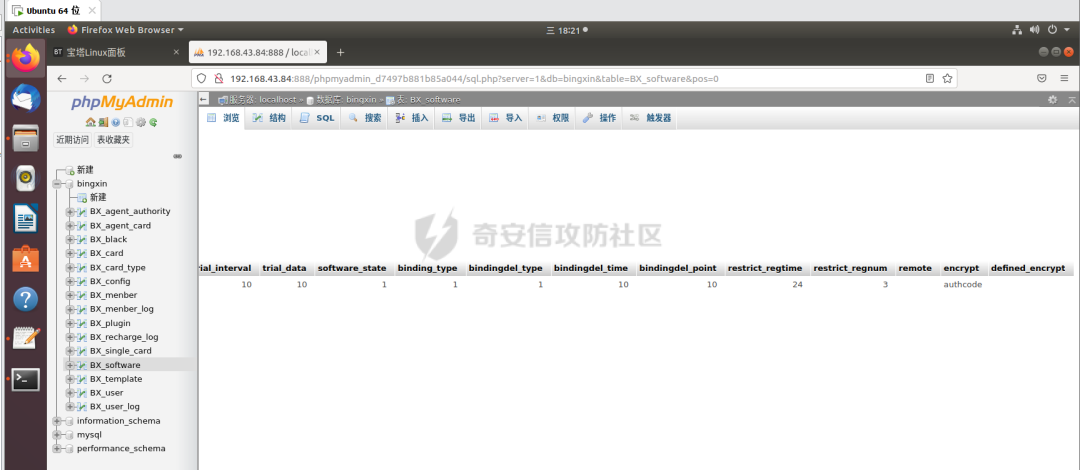Reload the navigation panel with green icon
Image resolution: width=1080 pixels, height=470 pixels.
(153, 122)
